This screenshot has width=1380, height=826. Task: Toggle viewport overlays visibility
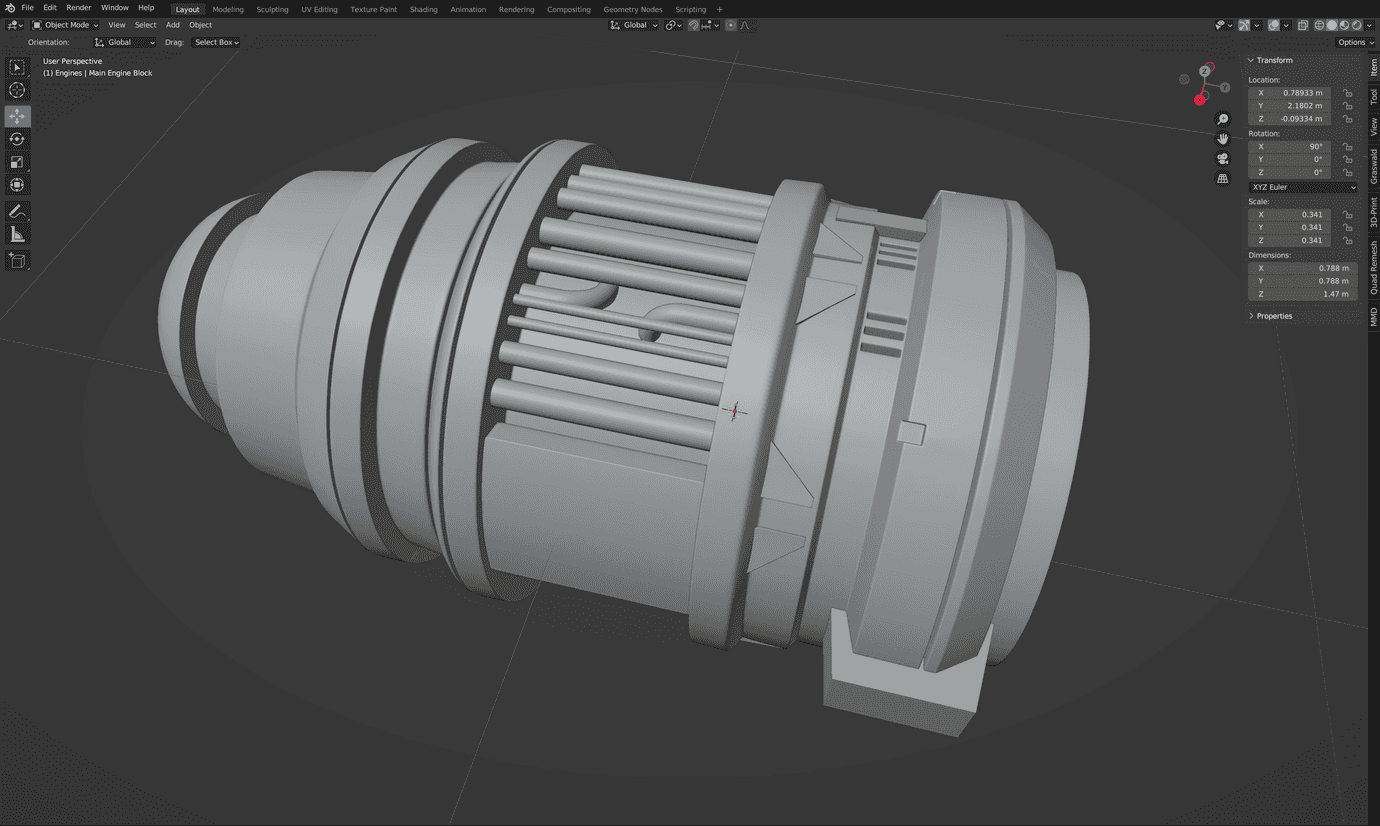1273,25
